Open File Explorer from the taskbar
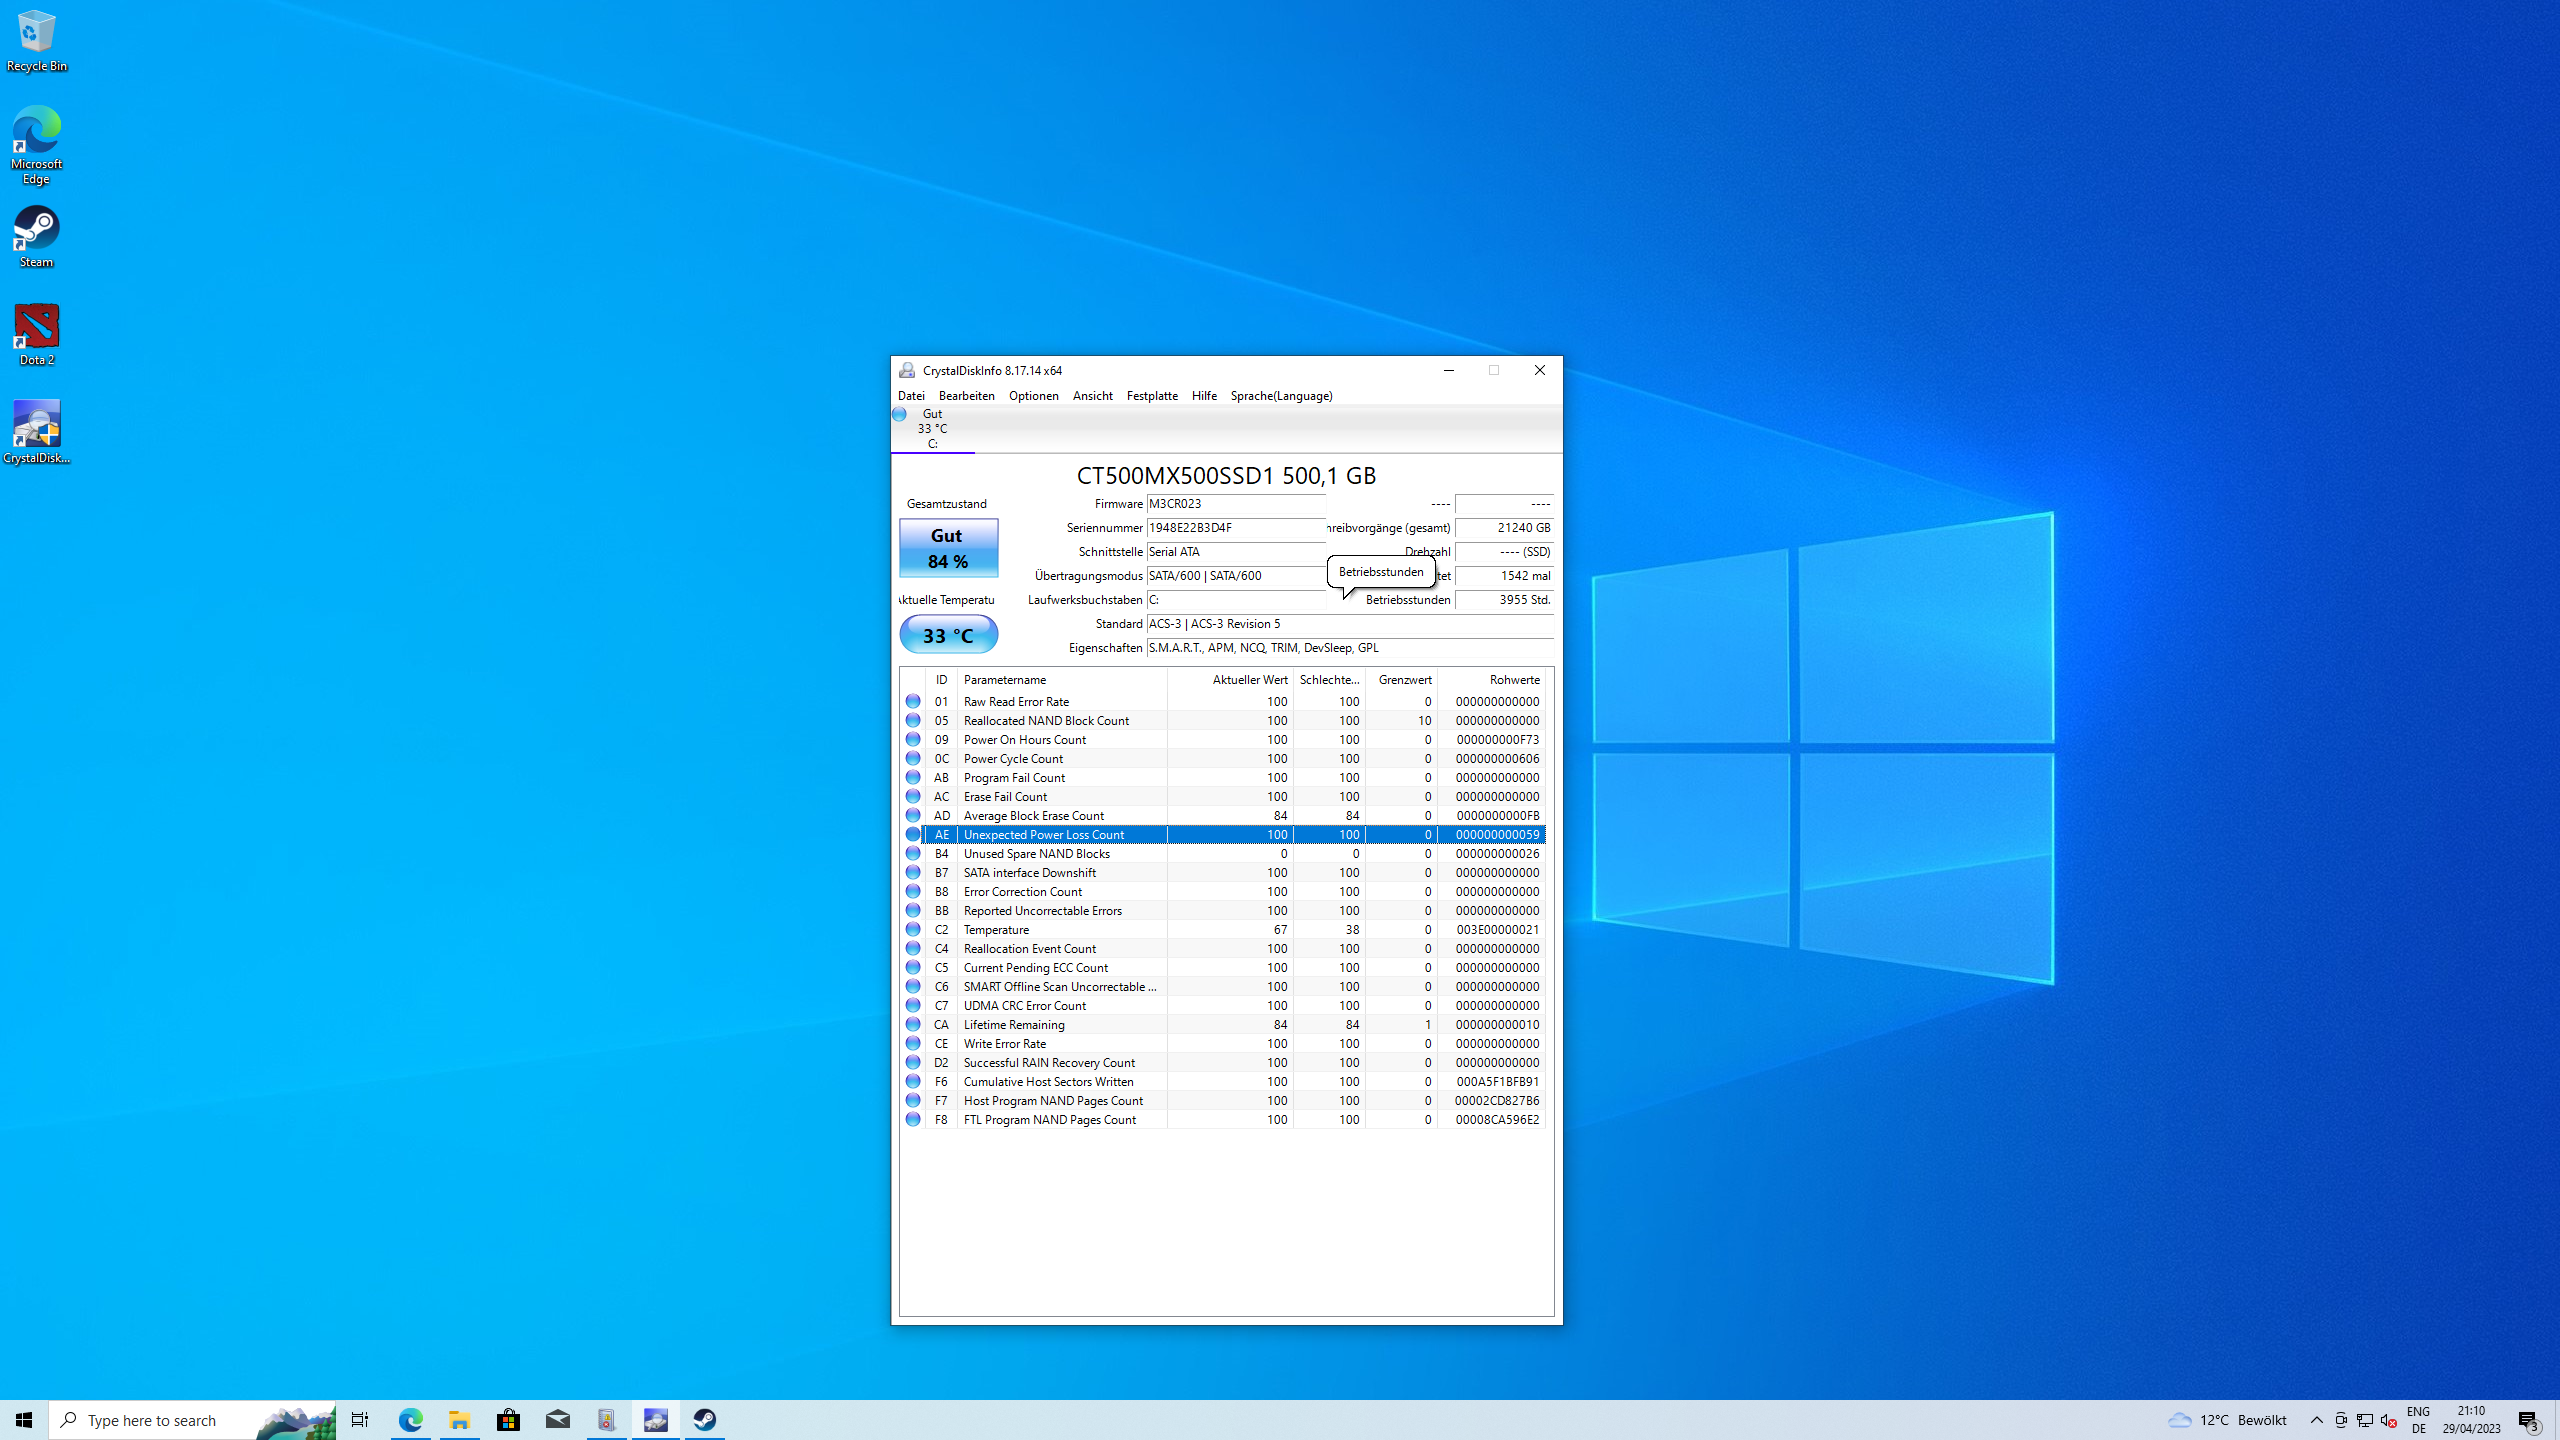Screen dimensions: 2560x1440 coord(459,1420)
